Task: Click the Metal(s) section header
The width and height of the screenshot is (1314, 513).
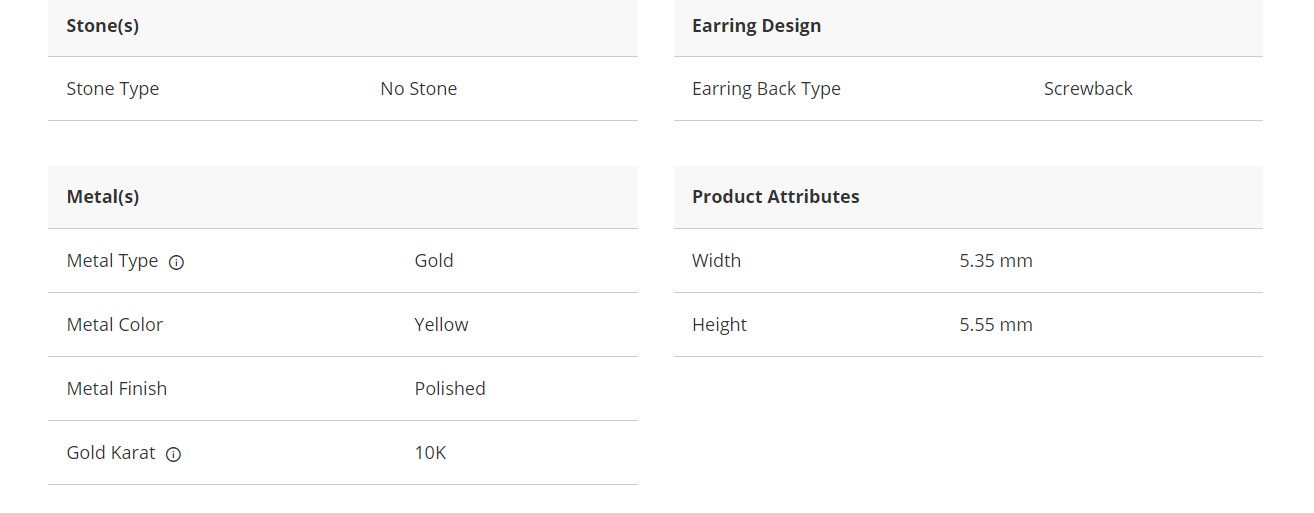Action: tap(103, 197)
